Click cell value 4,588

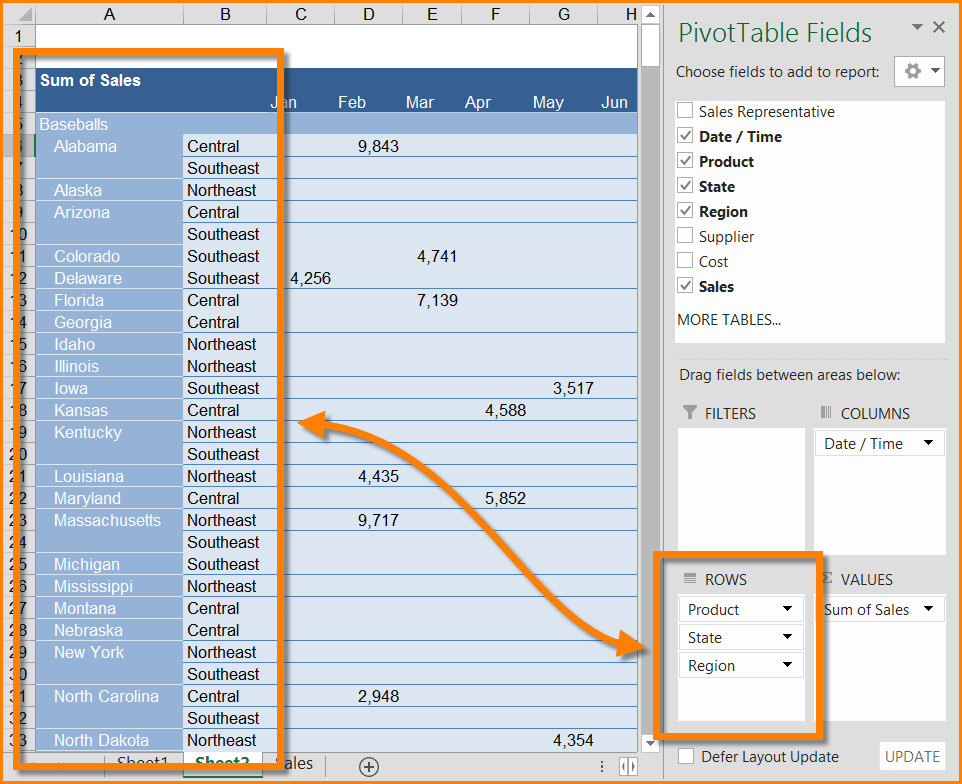pyautogui.click(x=506, y=410)
